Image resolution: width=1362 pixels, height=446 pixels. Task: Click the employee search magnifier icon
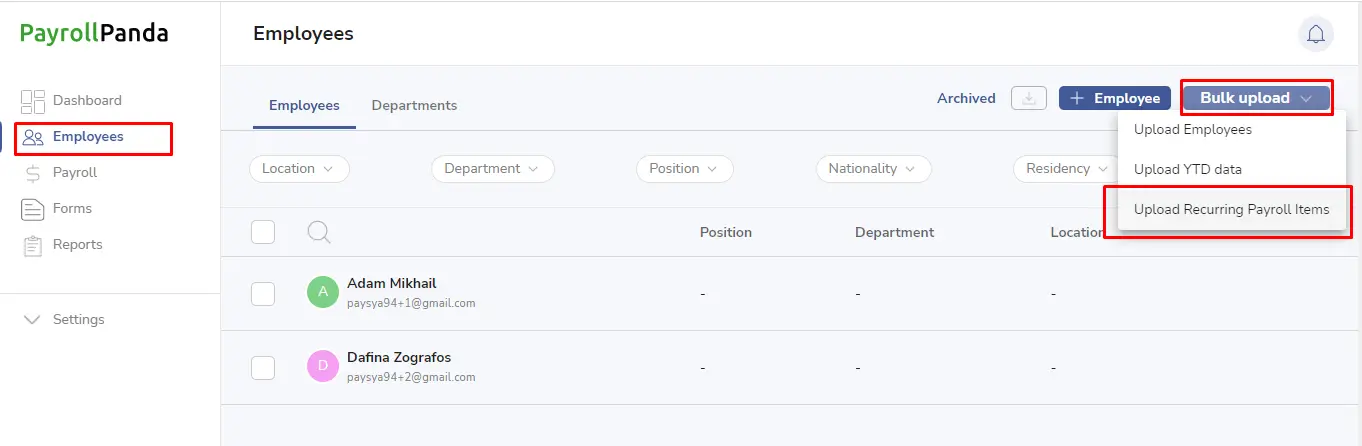[319, 233]
